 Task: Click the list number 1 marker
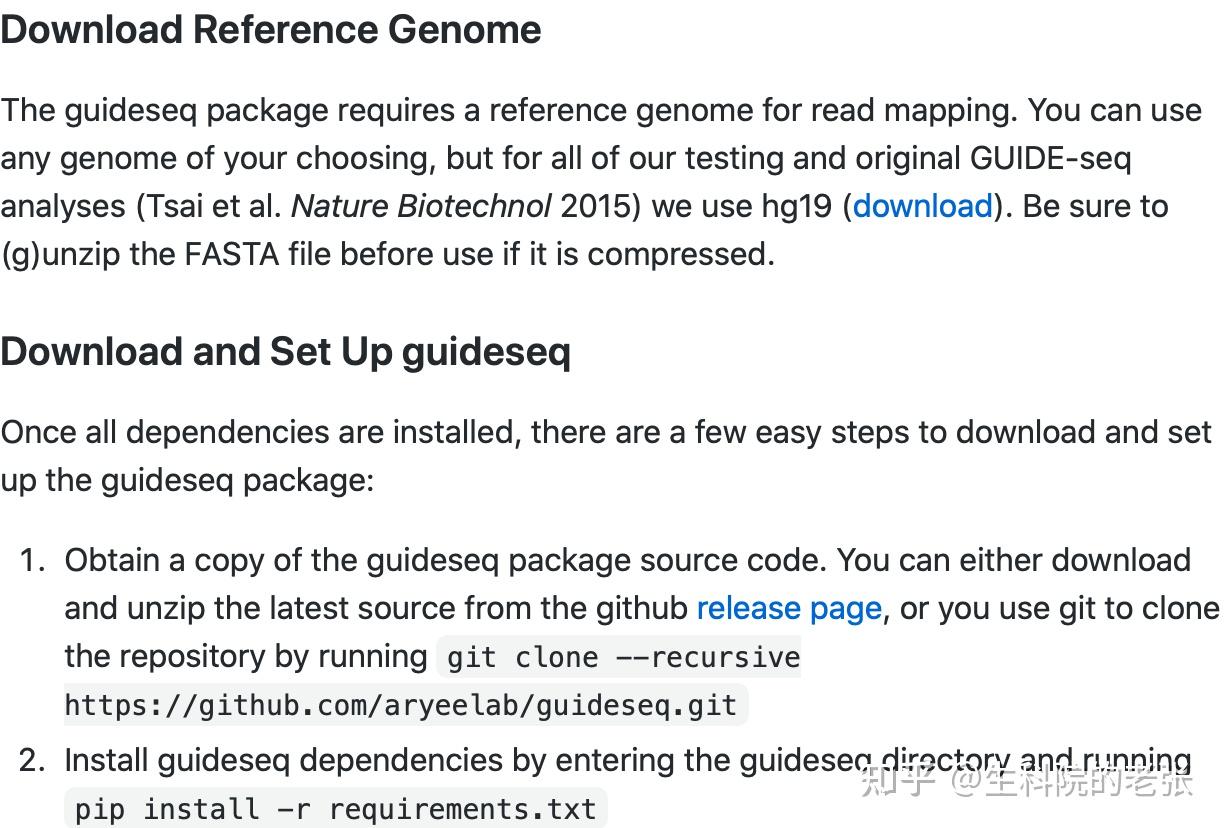pyautogui.click(x=33, y=560)
